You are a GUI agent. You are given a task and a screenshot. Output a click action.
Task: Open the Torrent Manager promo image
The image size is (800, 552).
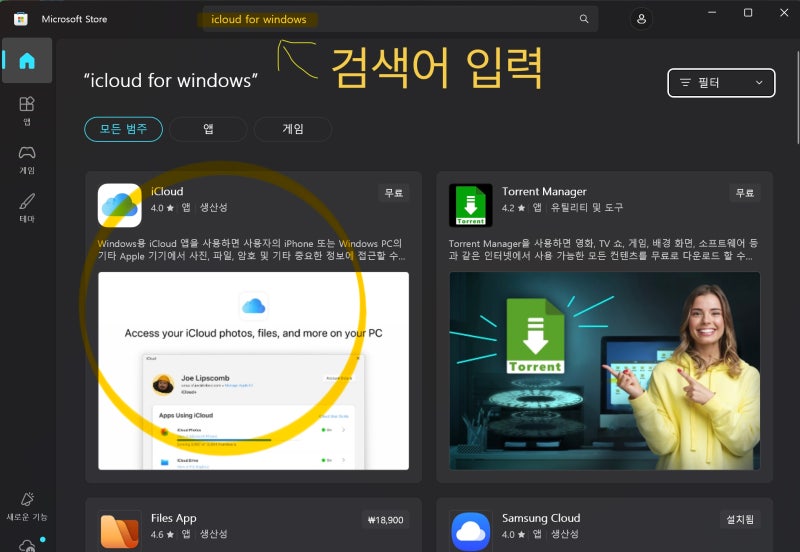pos(605,371)
